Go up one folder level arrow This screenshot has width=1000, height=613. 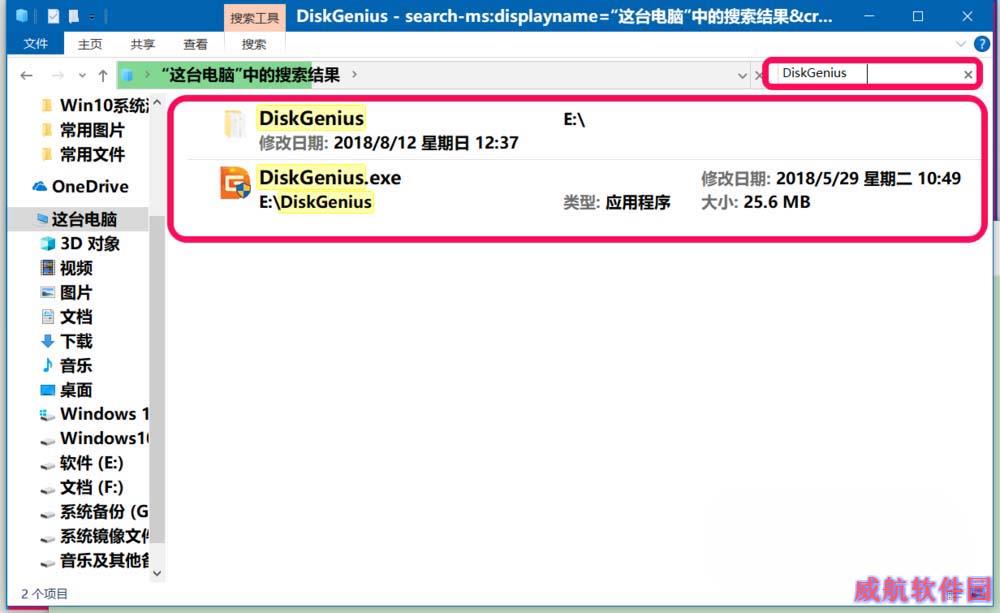[x=103, y=75]
